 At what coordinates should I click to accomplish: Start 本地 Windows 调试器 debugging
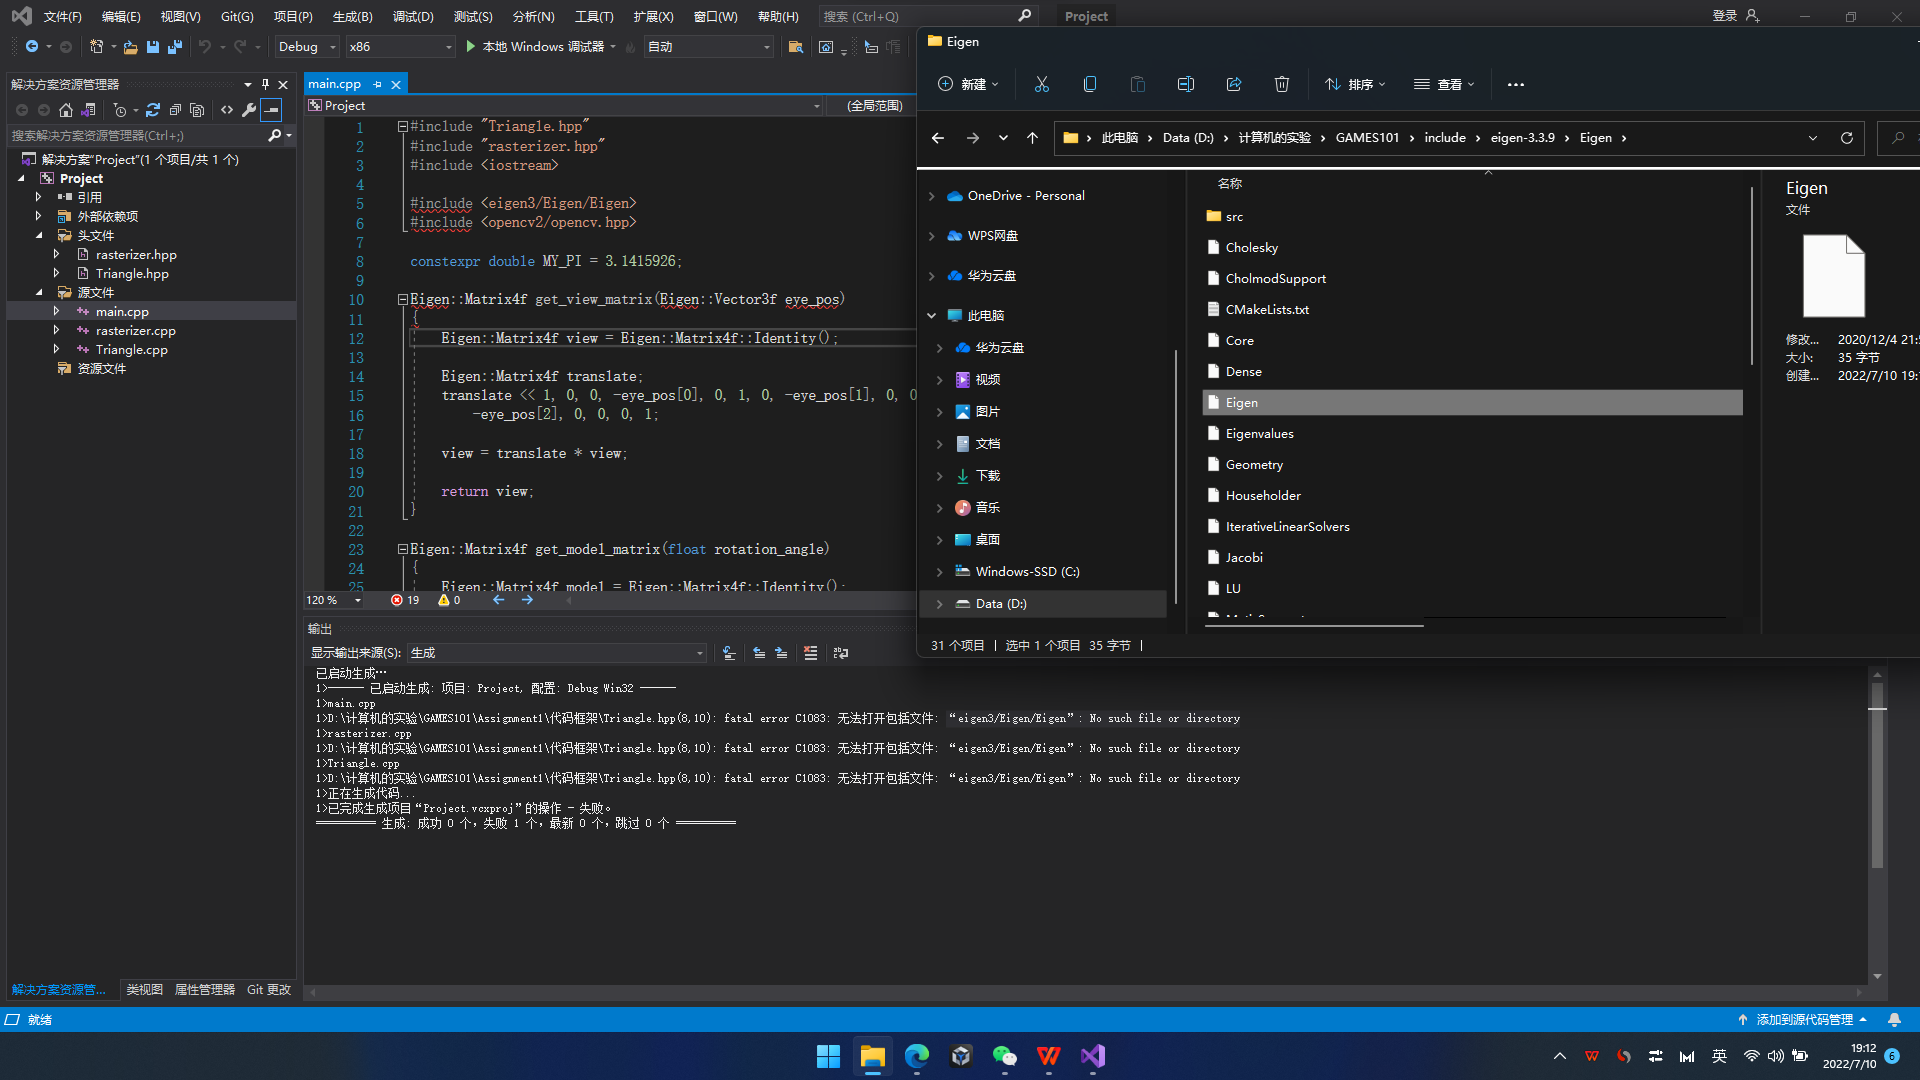[540, 47]
